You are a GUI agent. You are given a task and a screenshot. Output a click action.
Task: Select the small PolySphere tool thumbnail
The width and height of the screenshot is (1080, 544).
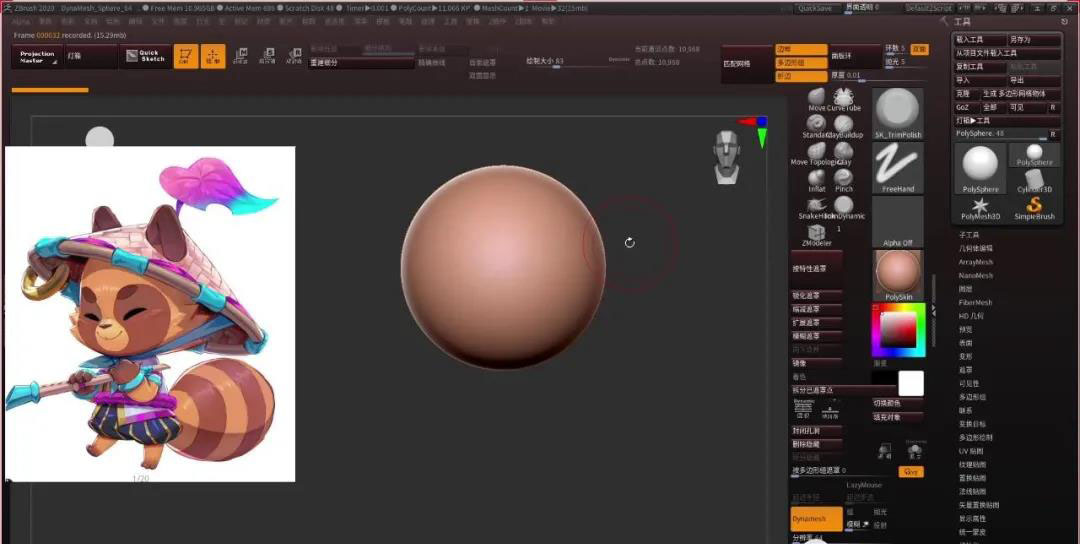point(1035,155)
